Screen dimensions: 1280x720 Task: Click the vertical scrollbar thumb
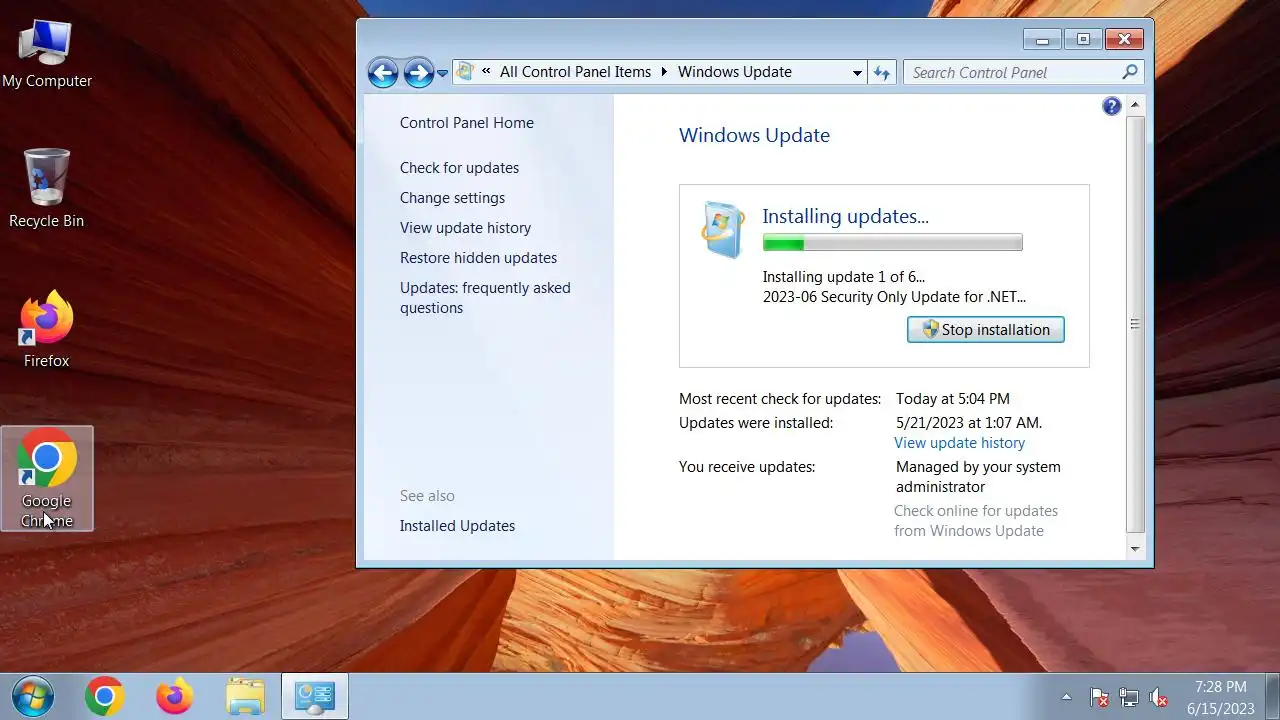(x=1134, y=323)
